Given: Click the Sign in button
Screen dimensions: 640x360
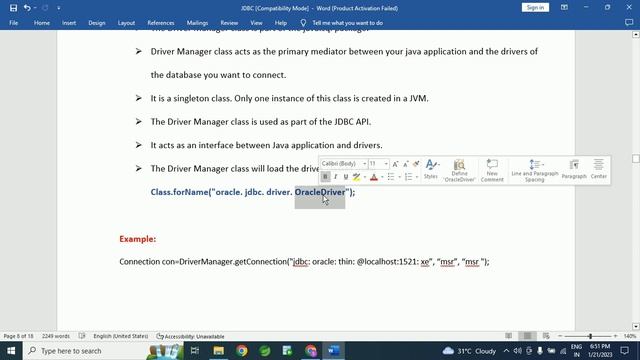Looking at the screenshot, I should [x=535, y=8].
